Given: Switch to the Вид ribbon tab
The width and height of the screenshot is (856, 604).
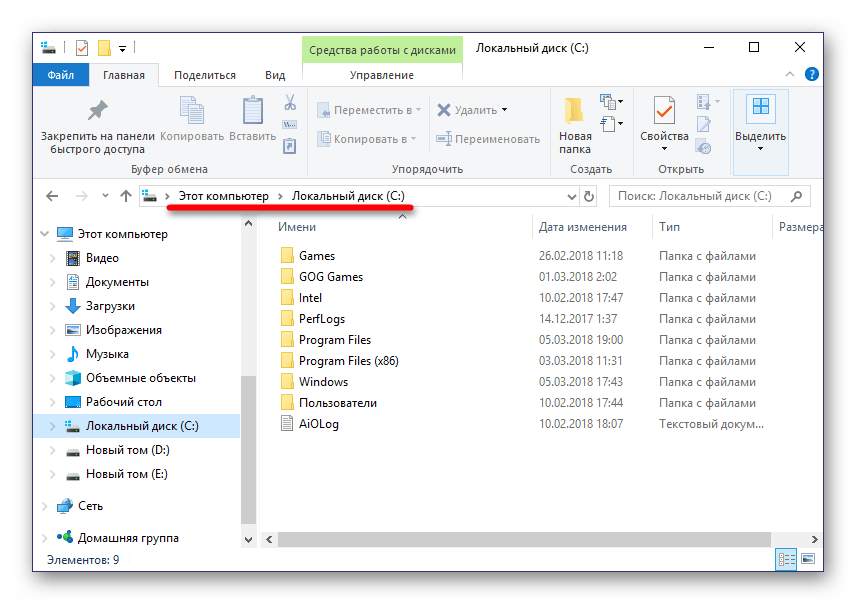Looking at the screenshot, I should (275, 75).
